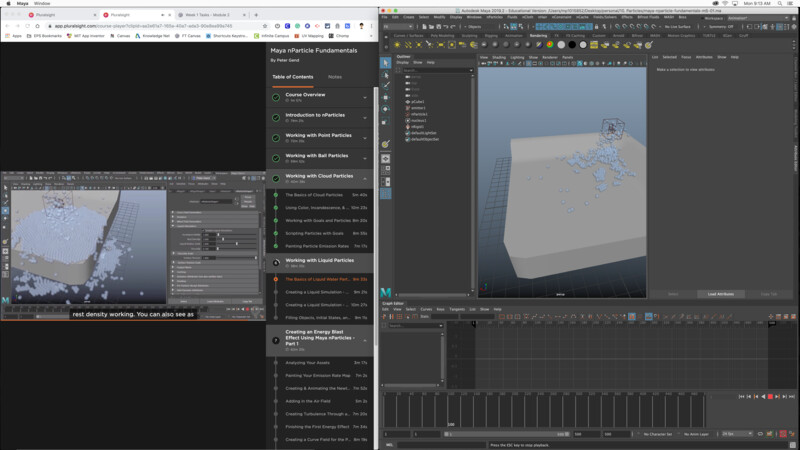
Task: Open the nParticles menu in Maya
Action: point(494,17)
